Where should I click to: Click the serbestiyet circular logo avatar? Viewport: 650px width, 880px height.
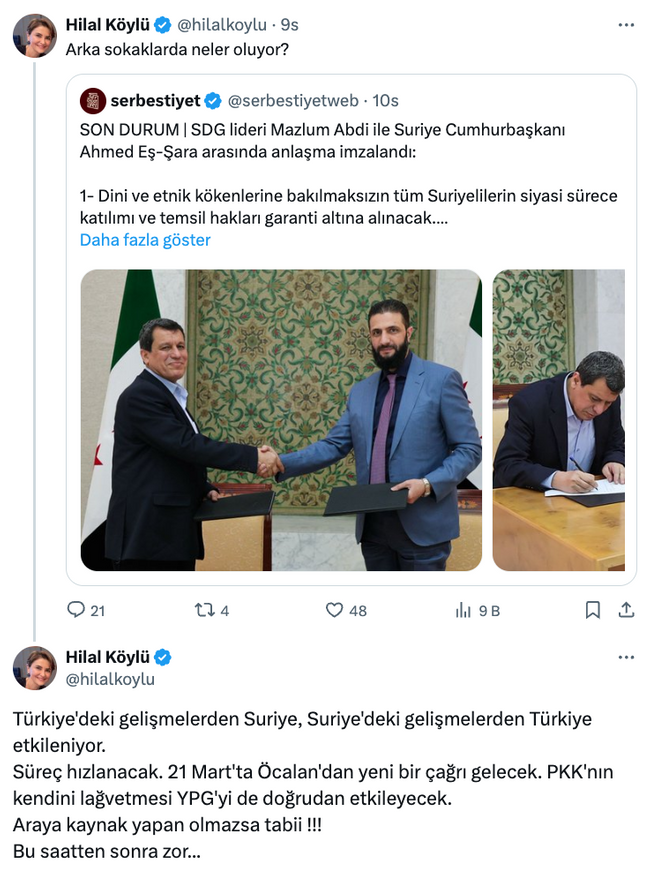pos(91,100)
